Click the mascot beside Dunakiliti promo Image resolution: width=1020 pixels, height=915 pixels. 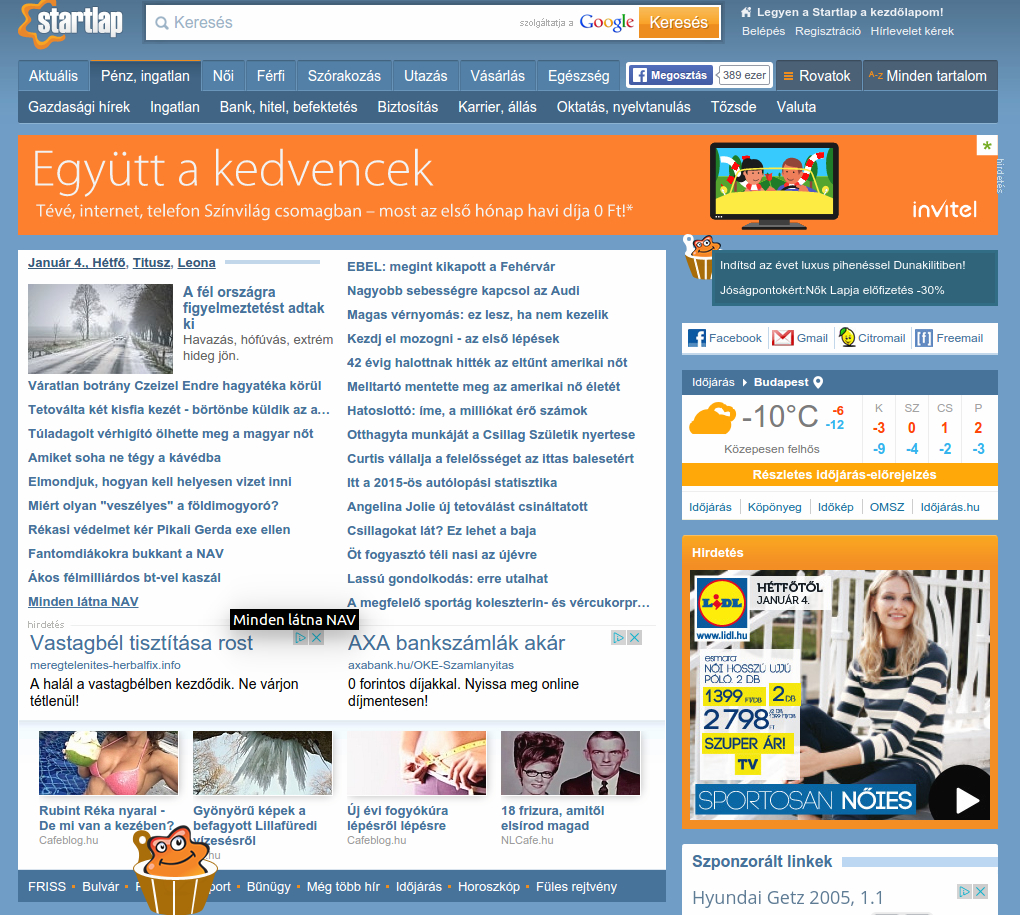point(701,258)
